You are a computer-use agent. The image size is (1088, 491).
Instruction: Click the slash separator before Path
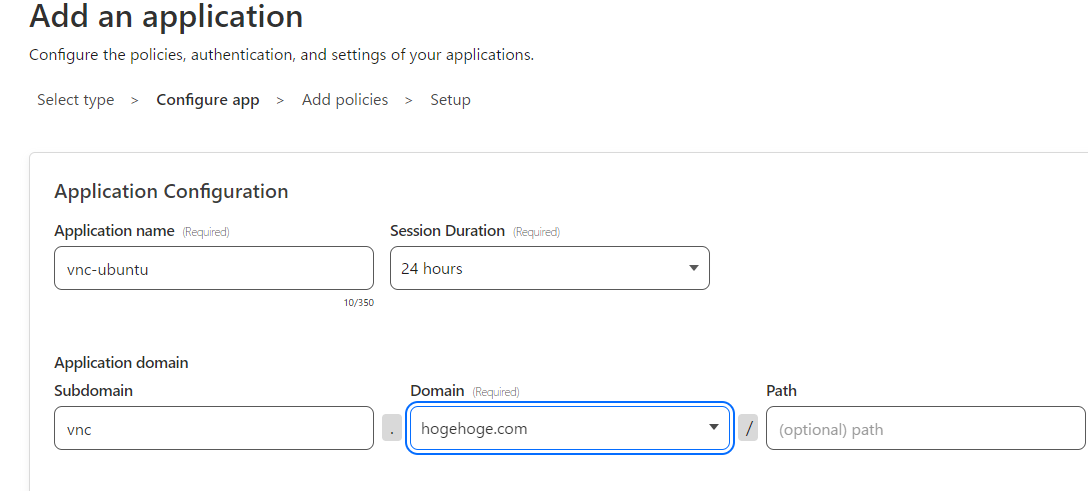coord(748,428)
